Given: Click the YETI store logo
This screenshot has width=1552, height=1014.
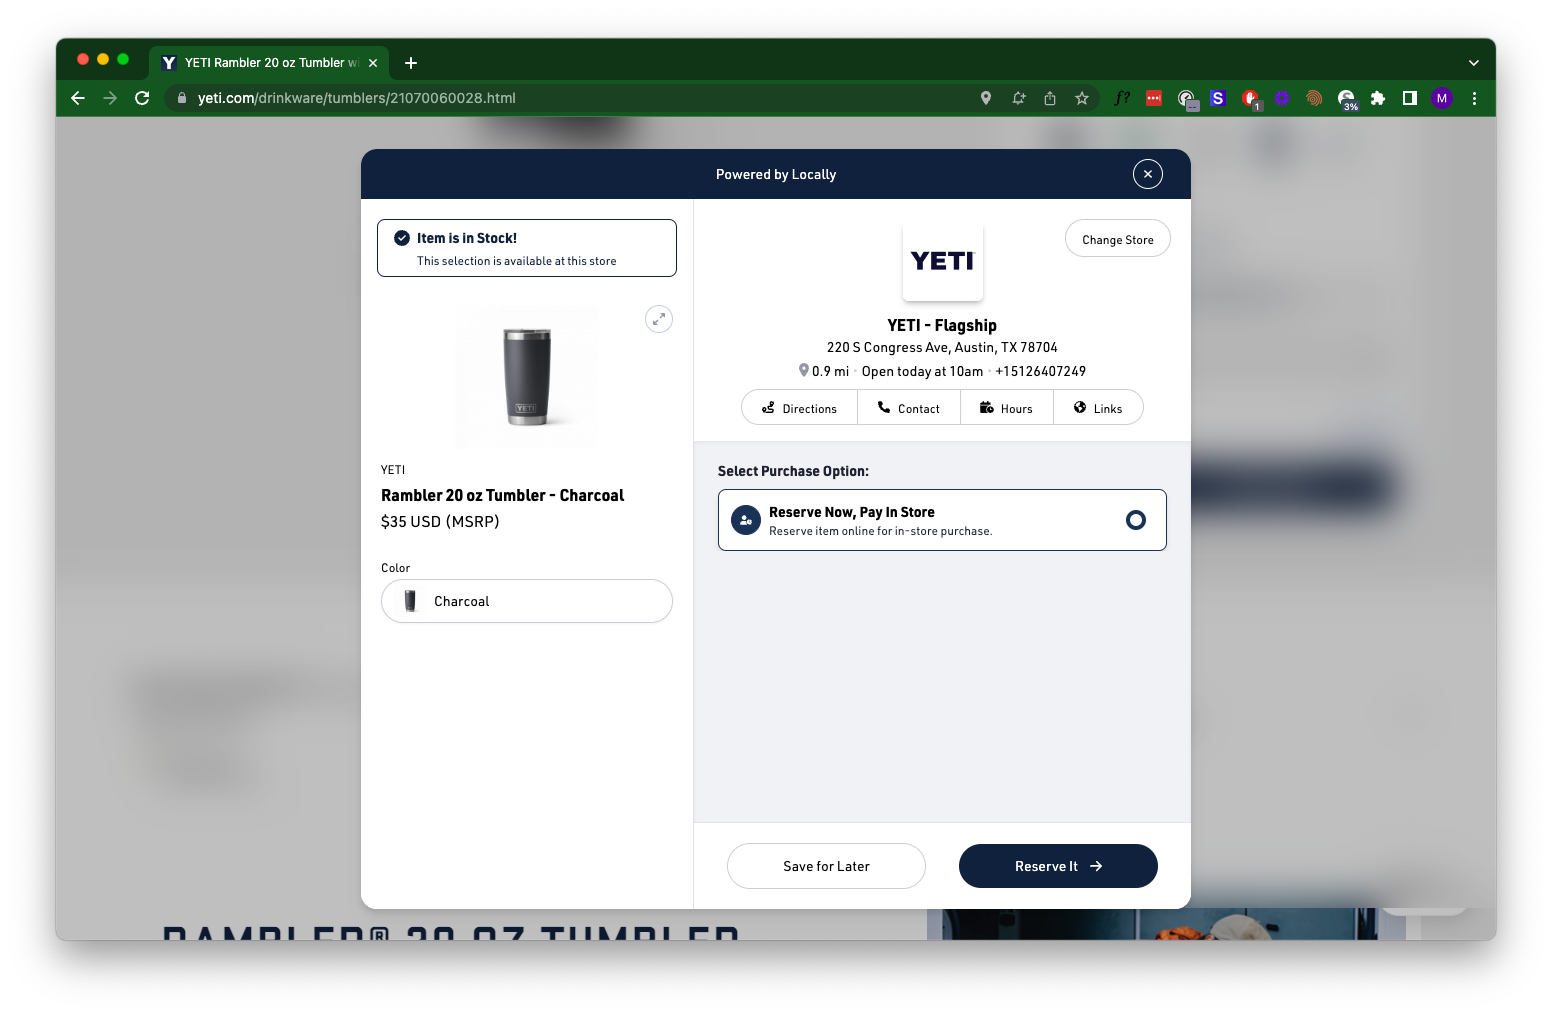Looking at the screenshot, I should (943, 261).
